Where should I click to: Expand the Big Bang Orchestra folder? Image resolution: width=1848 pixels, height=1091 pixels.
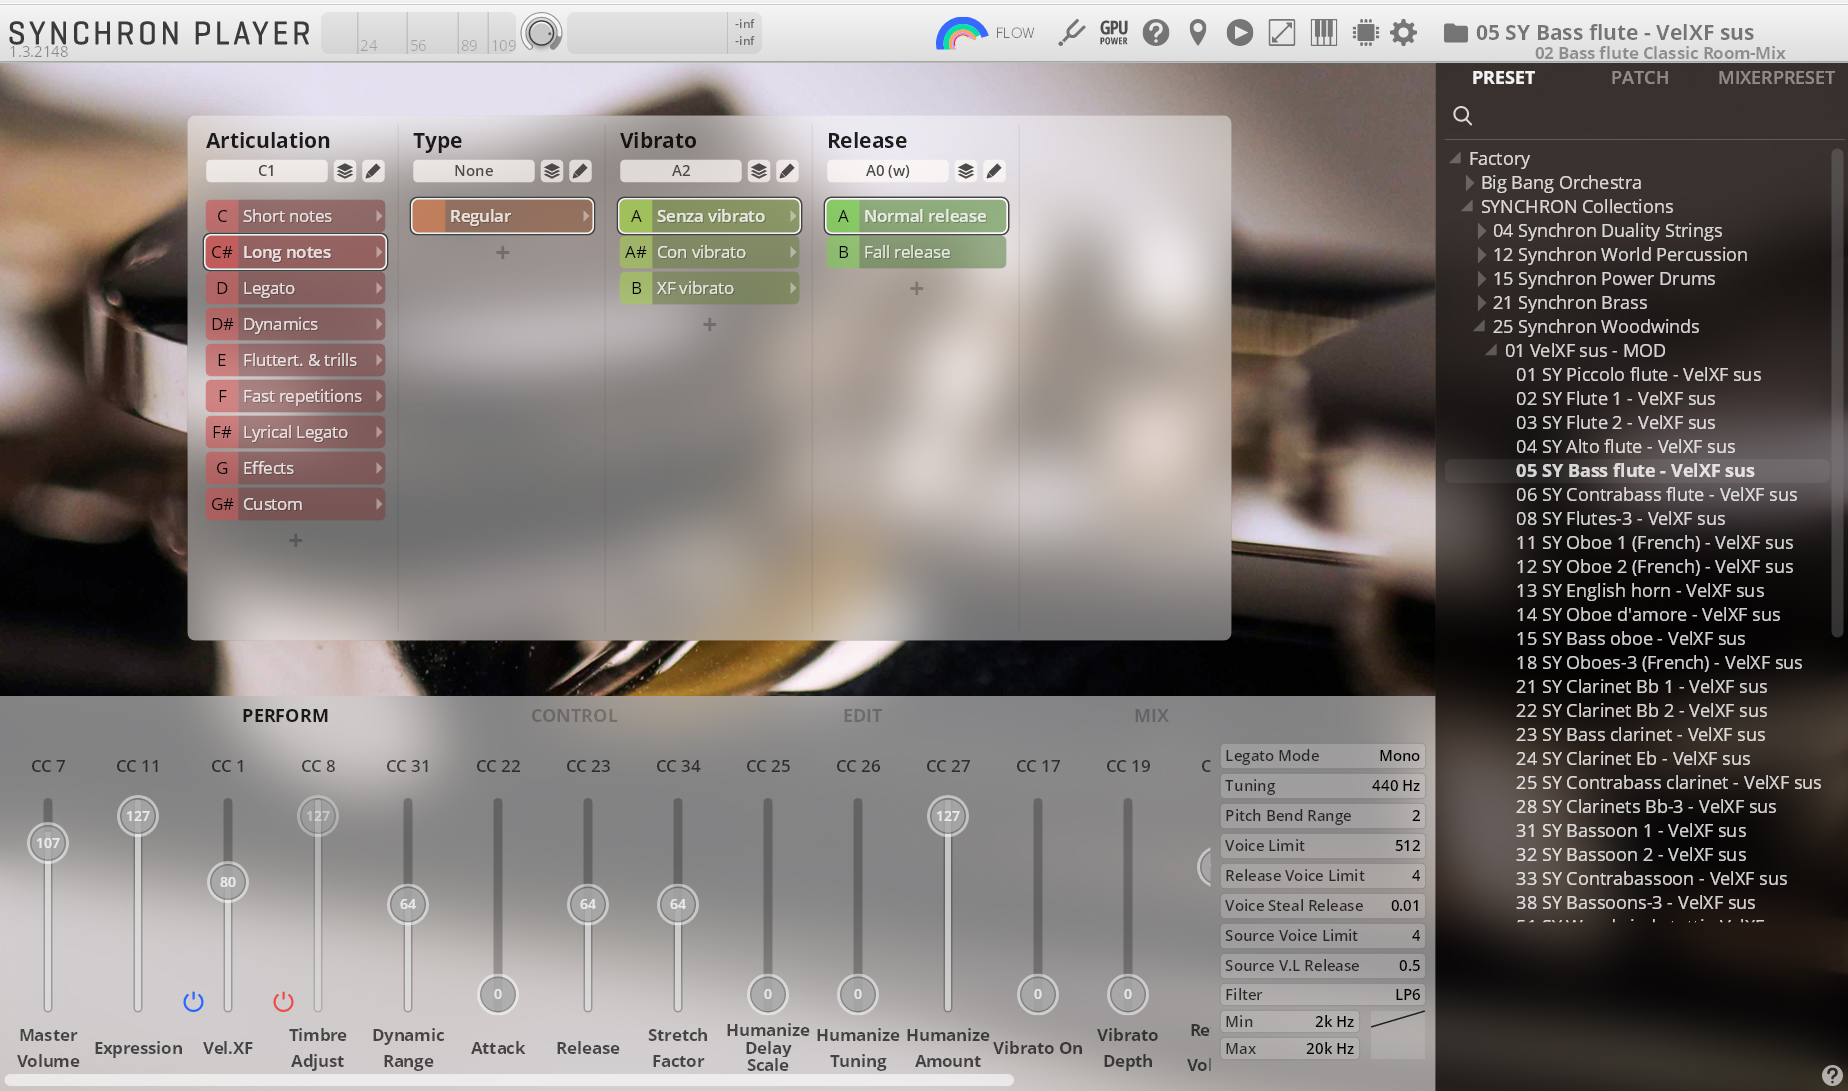coord(1469,182)
